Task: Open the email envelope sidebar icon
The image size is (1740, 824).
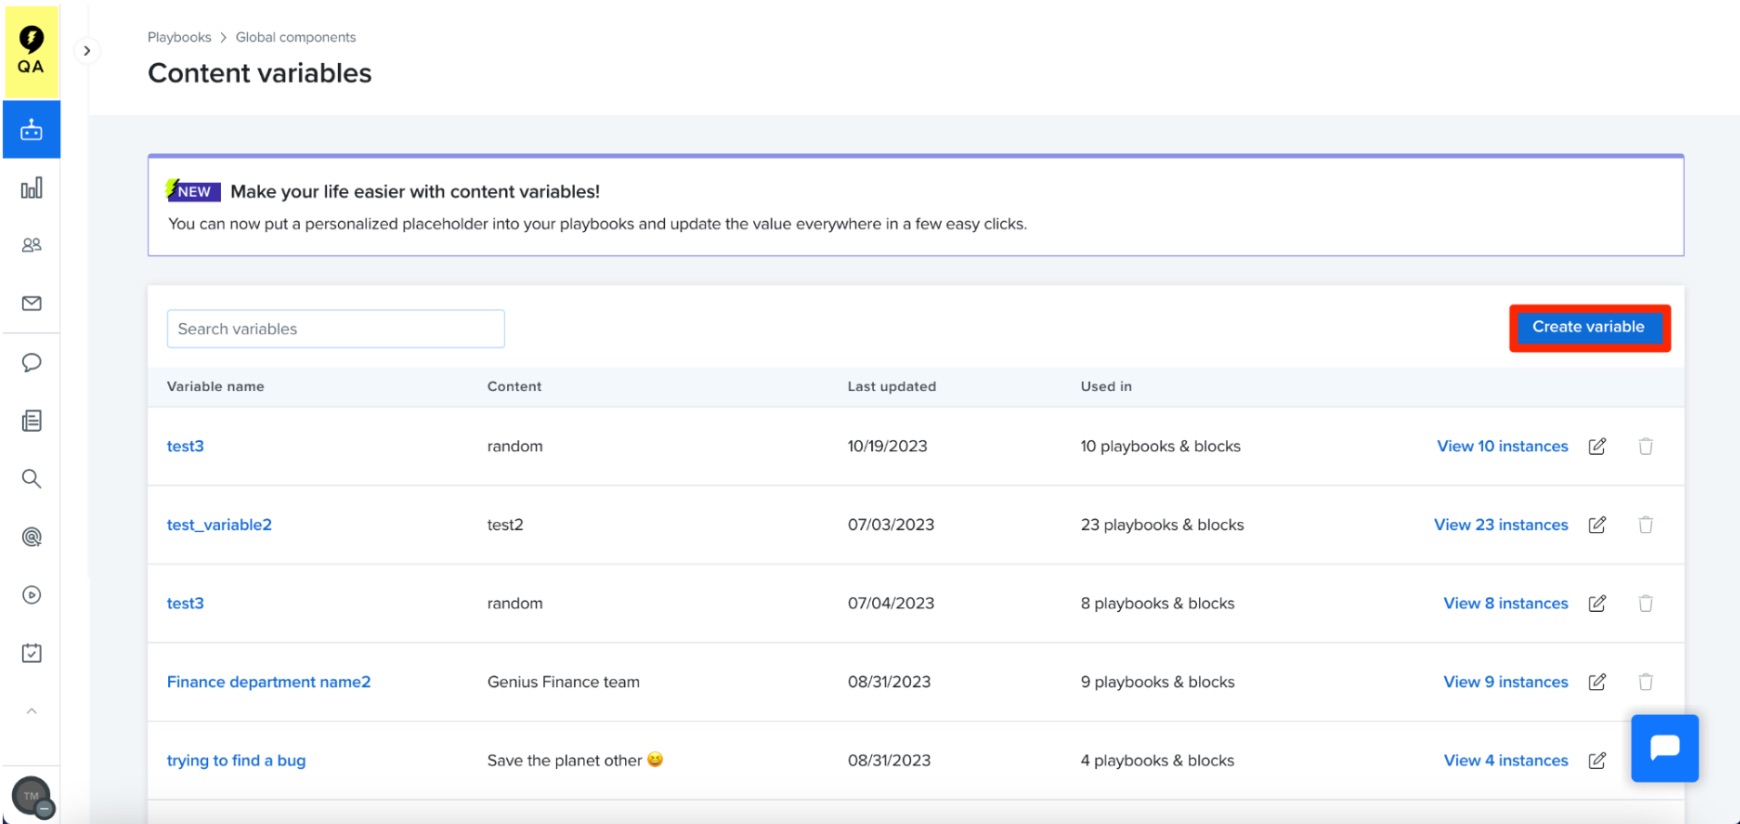Action: point(32,303)
